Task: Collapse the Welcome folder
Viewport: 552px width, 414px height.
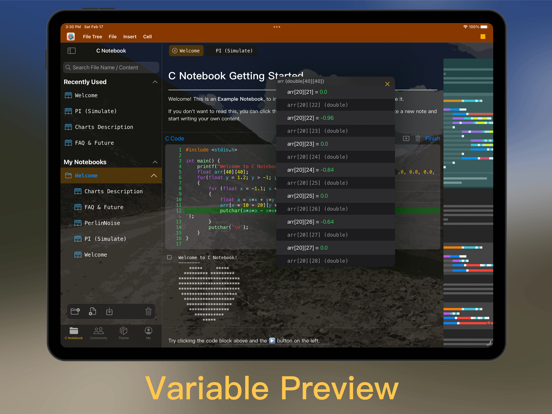Action: [154, 175]
